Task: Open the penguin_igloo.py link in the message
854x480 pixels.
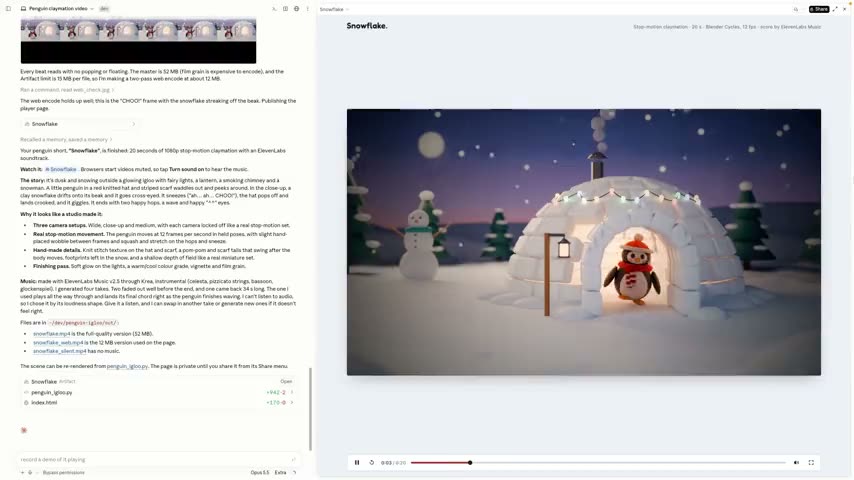Action: click(127, 366)
